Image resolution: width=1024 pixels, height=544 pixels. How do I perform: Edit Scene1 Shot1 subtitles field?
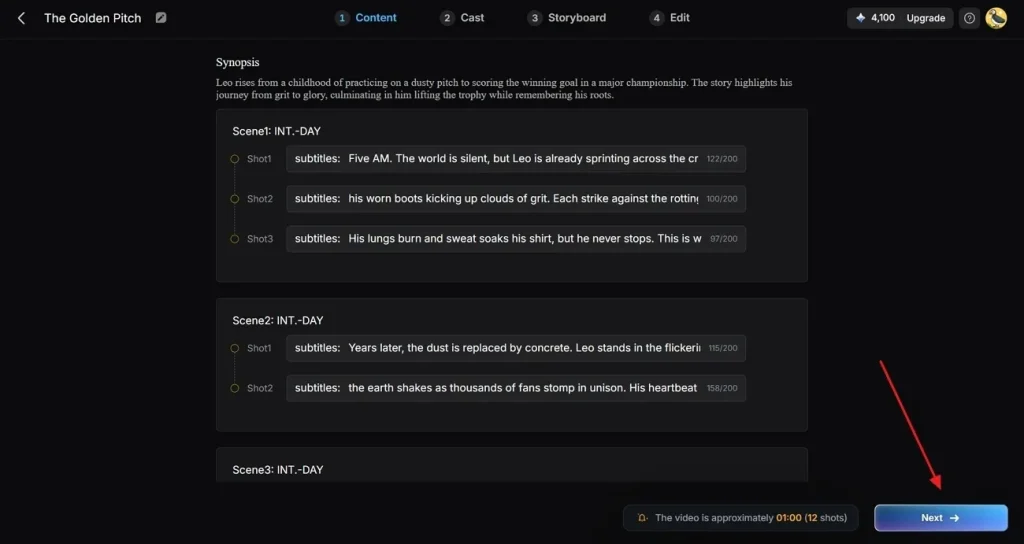pos(516,159)
